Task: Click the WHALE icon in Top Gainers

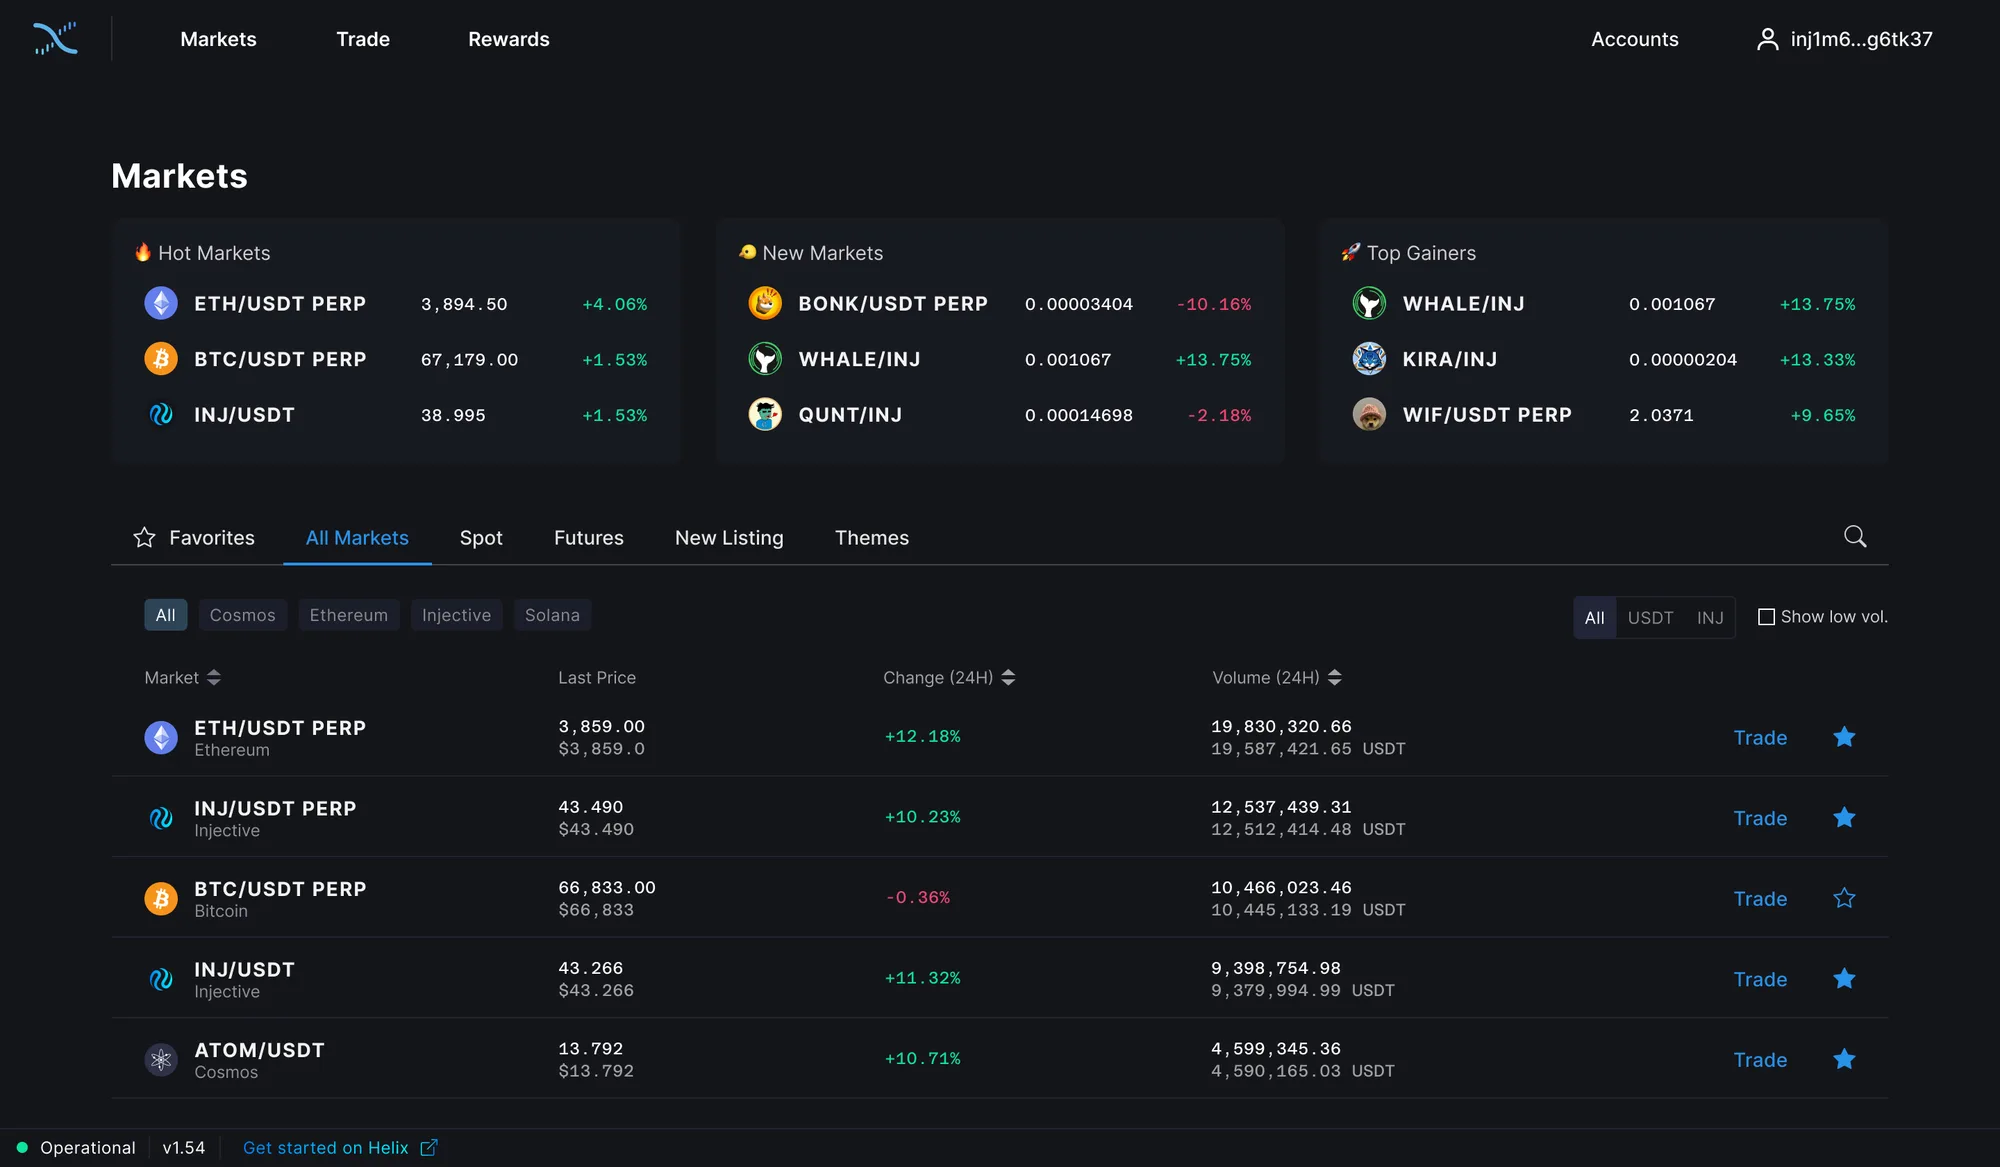Action: point(1369,303)
